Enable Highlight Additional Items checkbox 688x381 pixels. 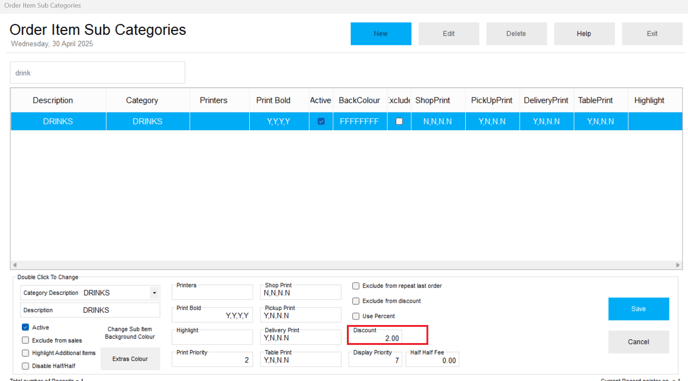tap(25, 353)
